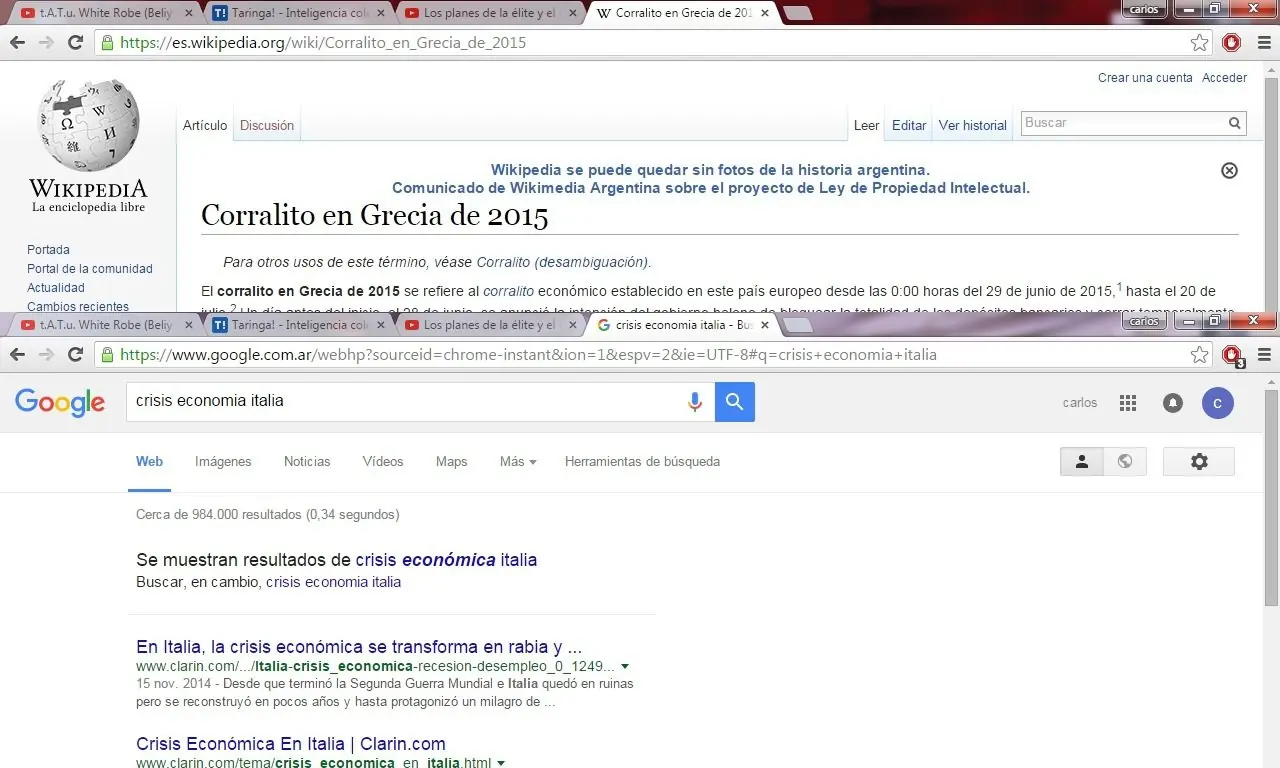Open result Crisis Económica En Italia | Clarin.com
Viewport: 1280px width, 768px height.
(x=291, y=744)
